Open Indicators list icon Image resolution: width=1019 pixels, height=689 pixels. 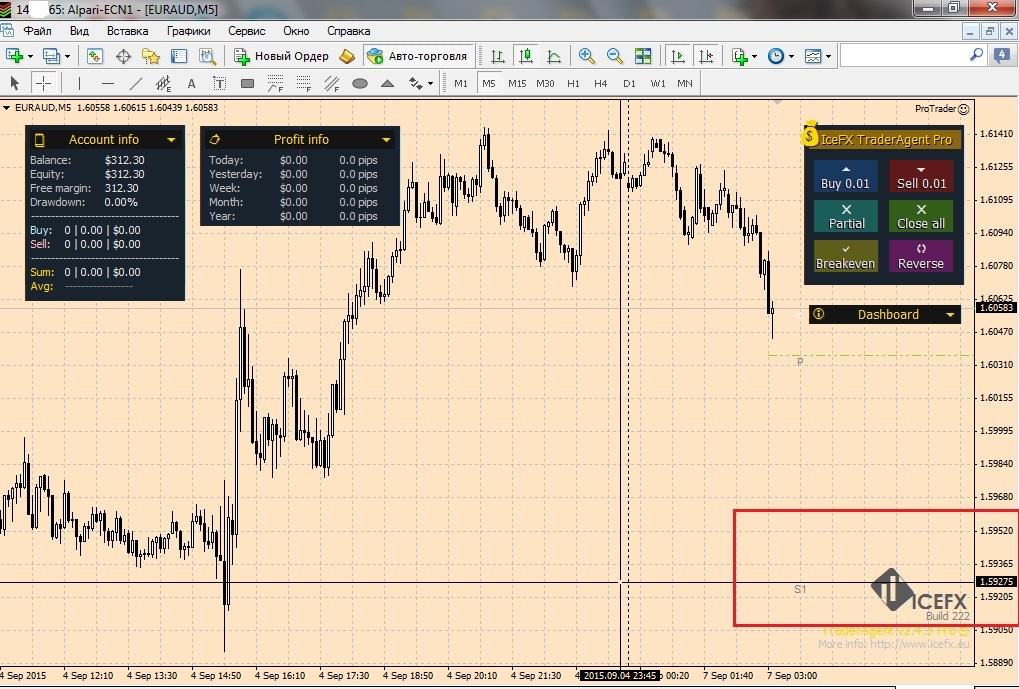point(740,57)
